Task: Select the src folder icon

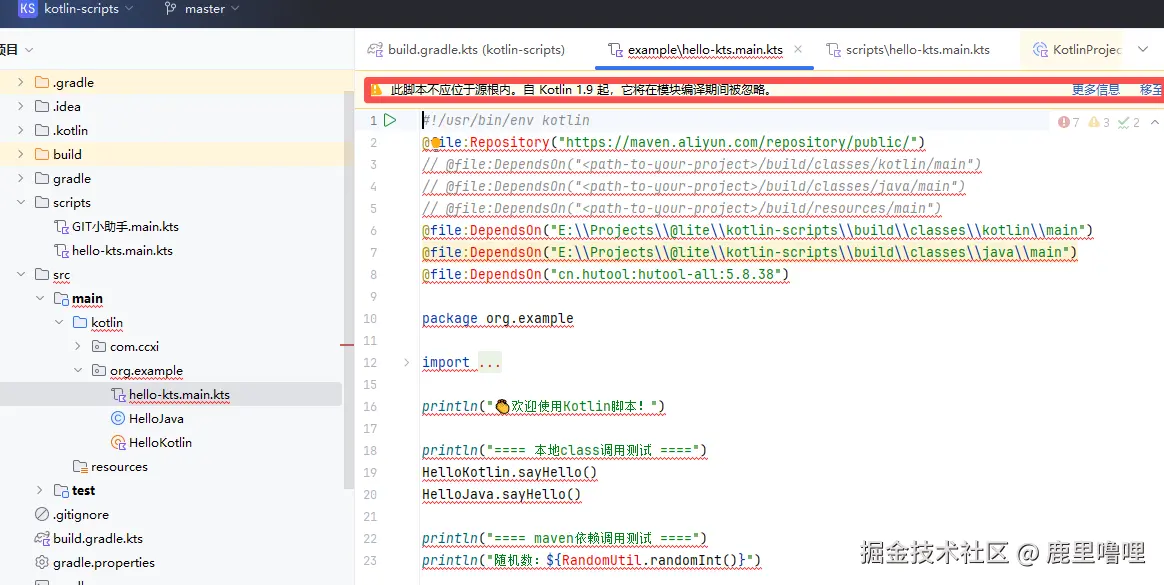Action: 42,274
